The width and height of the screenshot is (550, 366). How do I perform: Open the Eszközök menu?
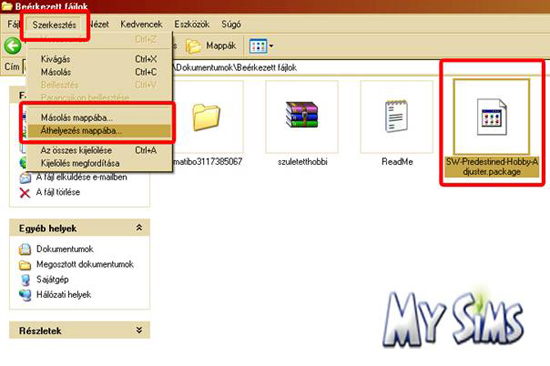(x=192, y=24)
